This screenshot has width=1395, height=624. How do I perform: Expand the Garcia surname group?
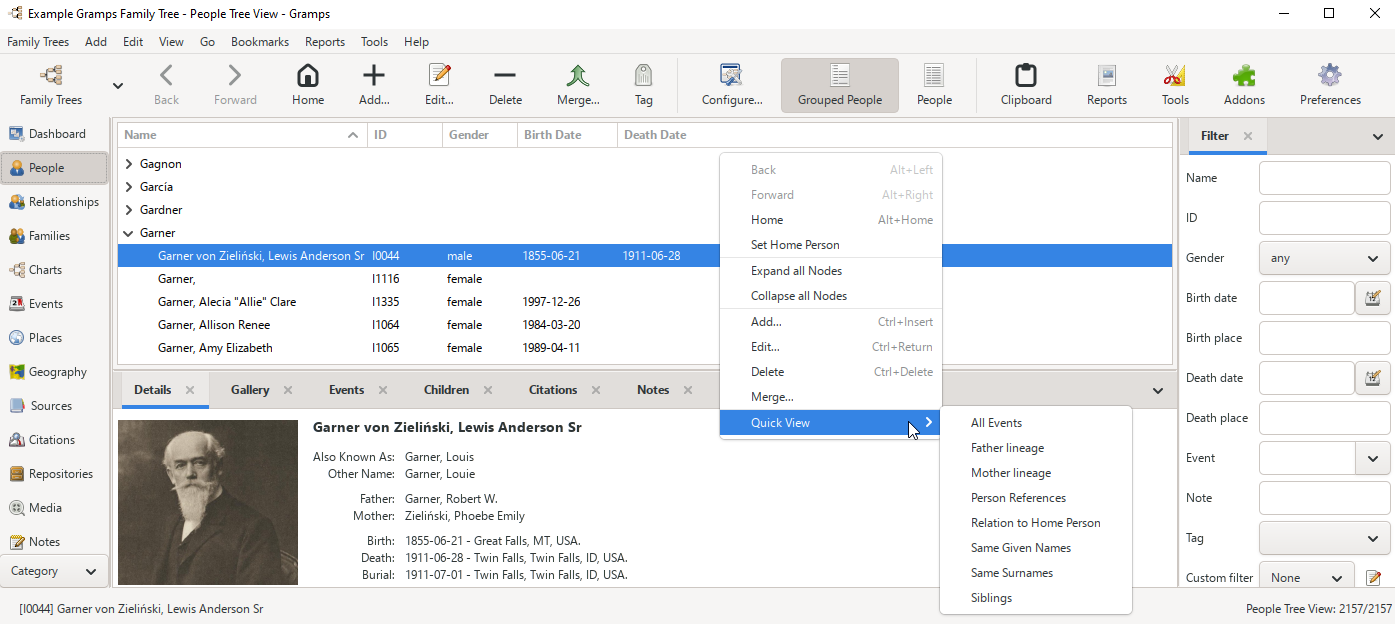129,187
